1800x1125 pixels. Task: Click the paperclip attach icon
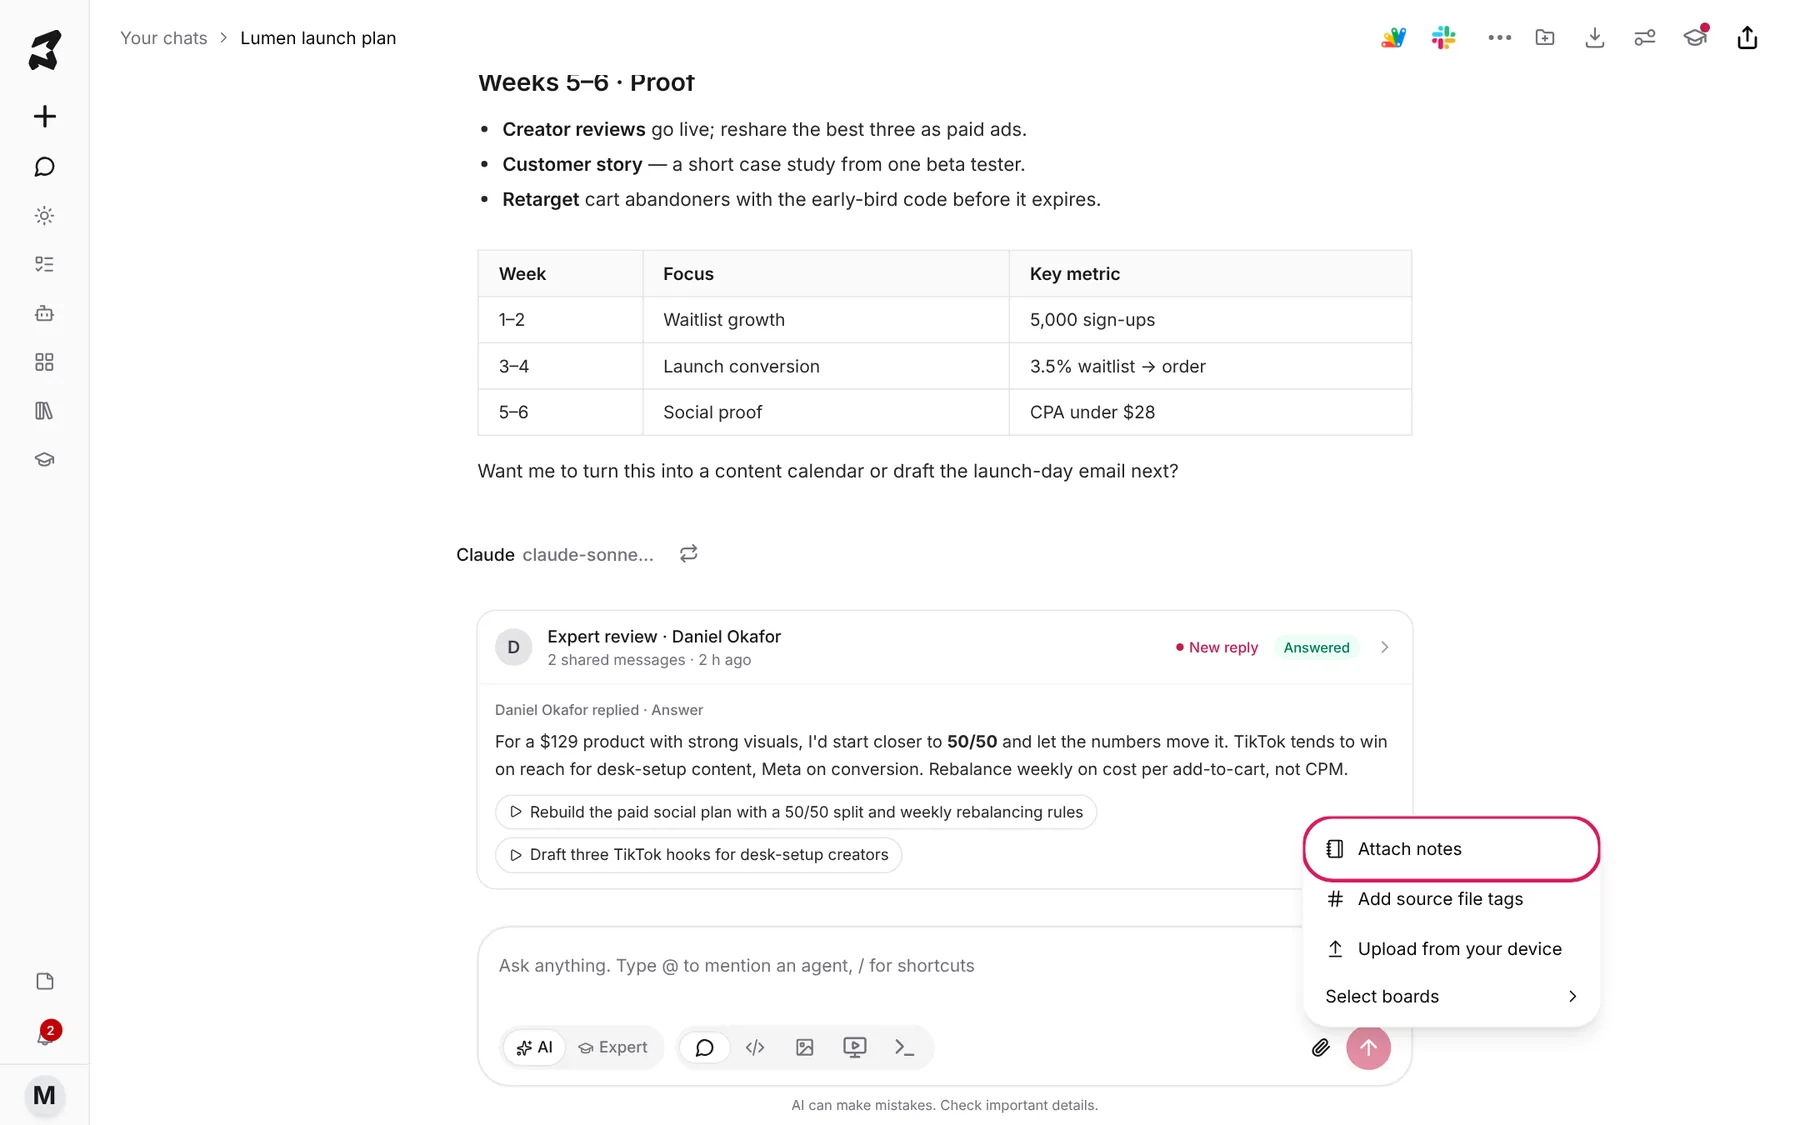(x=1320, y=1047)
